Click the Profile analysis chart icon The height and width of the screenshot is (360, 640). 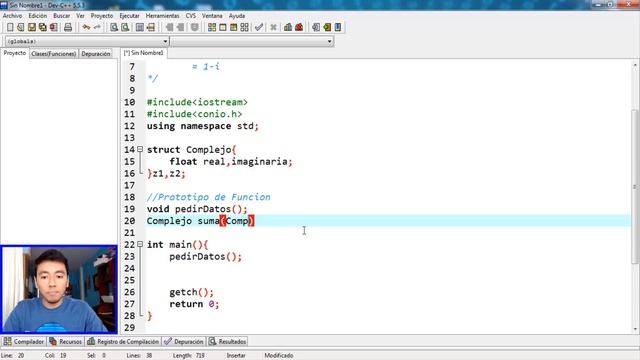(288, 27)
